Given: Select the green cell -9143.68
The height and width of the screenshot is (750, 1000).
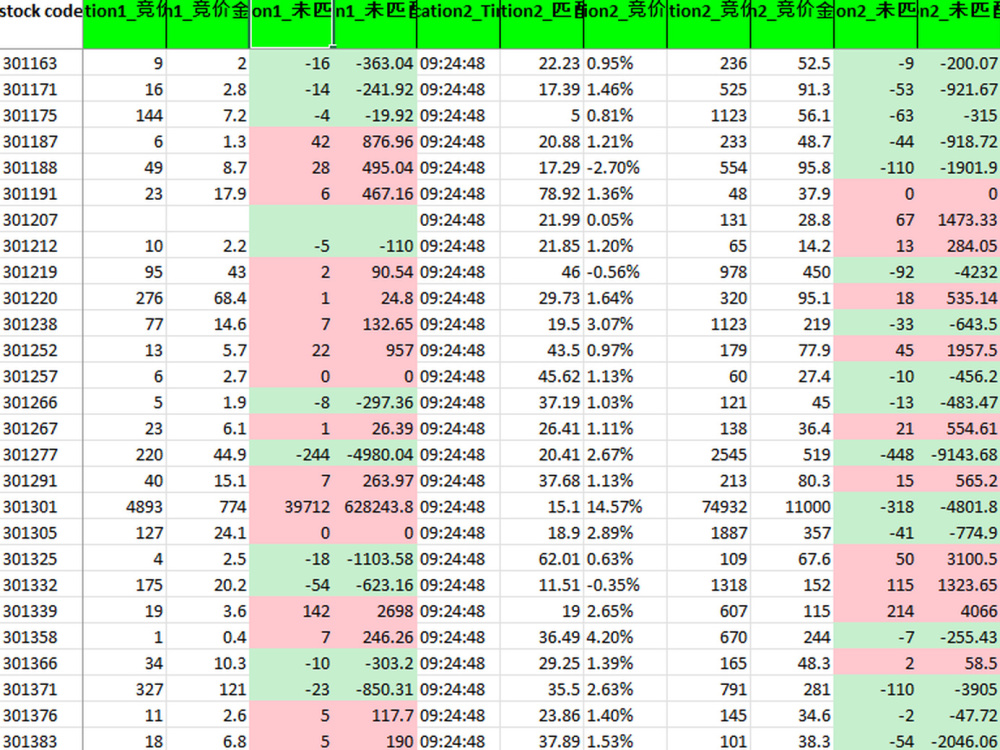Looking at the screenshot, I should pos(959,455).
